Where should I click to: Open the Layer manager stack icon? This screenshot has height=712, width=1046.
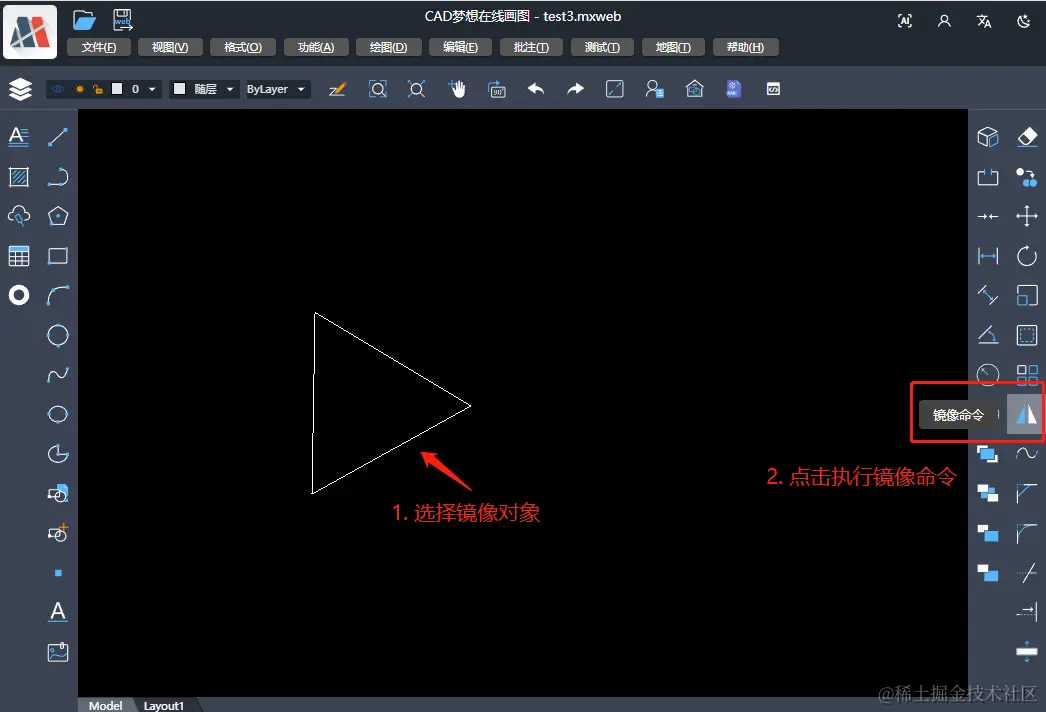[21, 89]
